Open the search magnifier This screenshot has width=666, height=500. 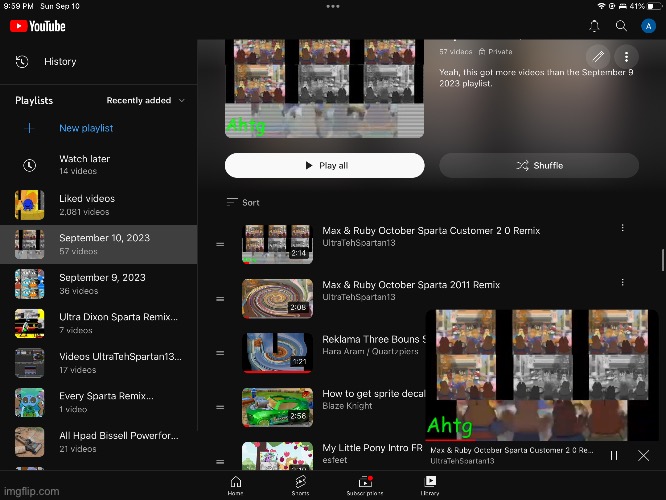[x=621, y=26]
